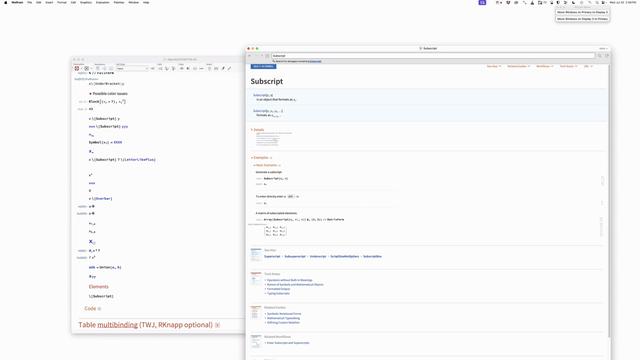Click the purple app icon in the menu bar

[482, 2]
